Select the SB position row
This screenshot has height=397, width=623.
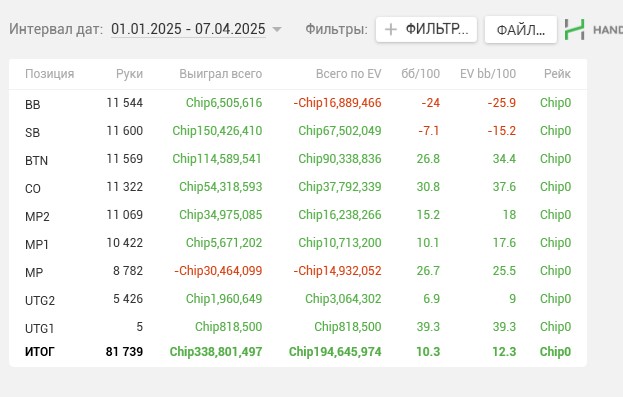(x=298, y=131)
